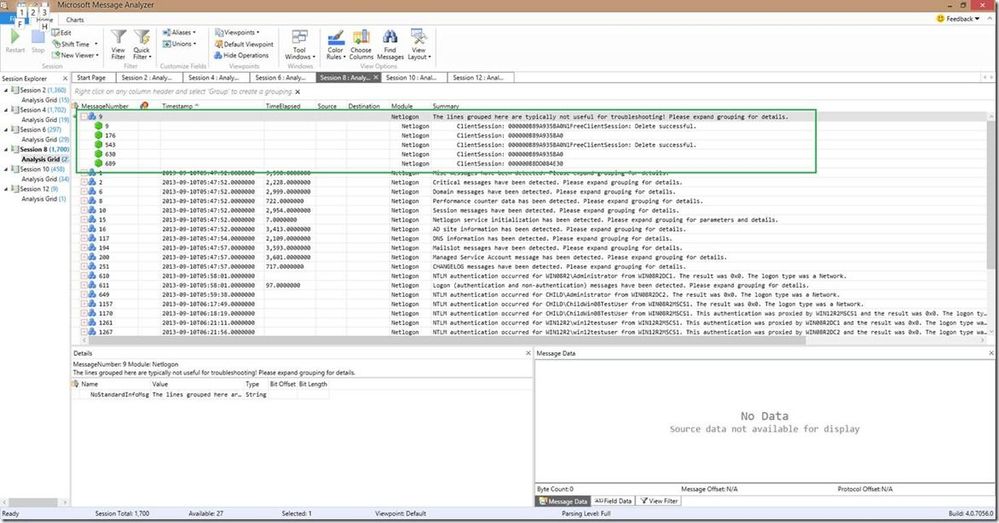Switch to the Session 10 tab
Viewport: 999px width, 523px height.
coord(412,78)
